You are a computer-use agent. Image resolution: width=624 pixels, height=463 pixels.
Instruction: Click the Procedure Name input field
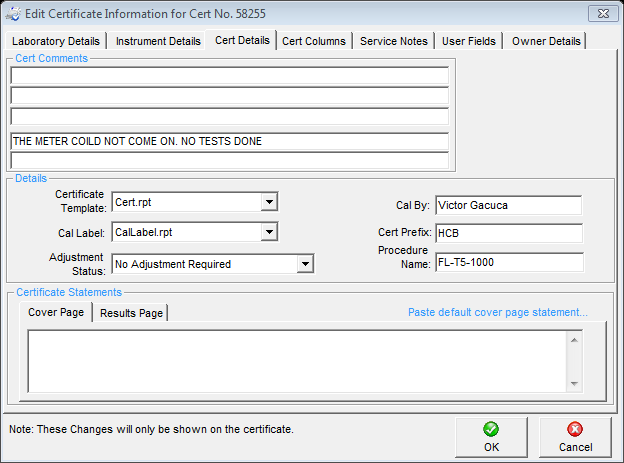click(508, 262)
